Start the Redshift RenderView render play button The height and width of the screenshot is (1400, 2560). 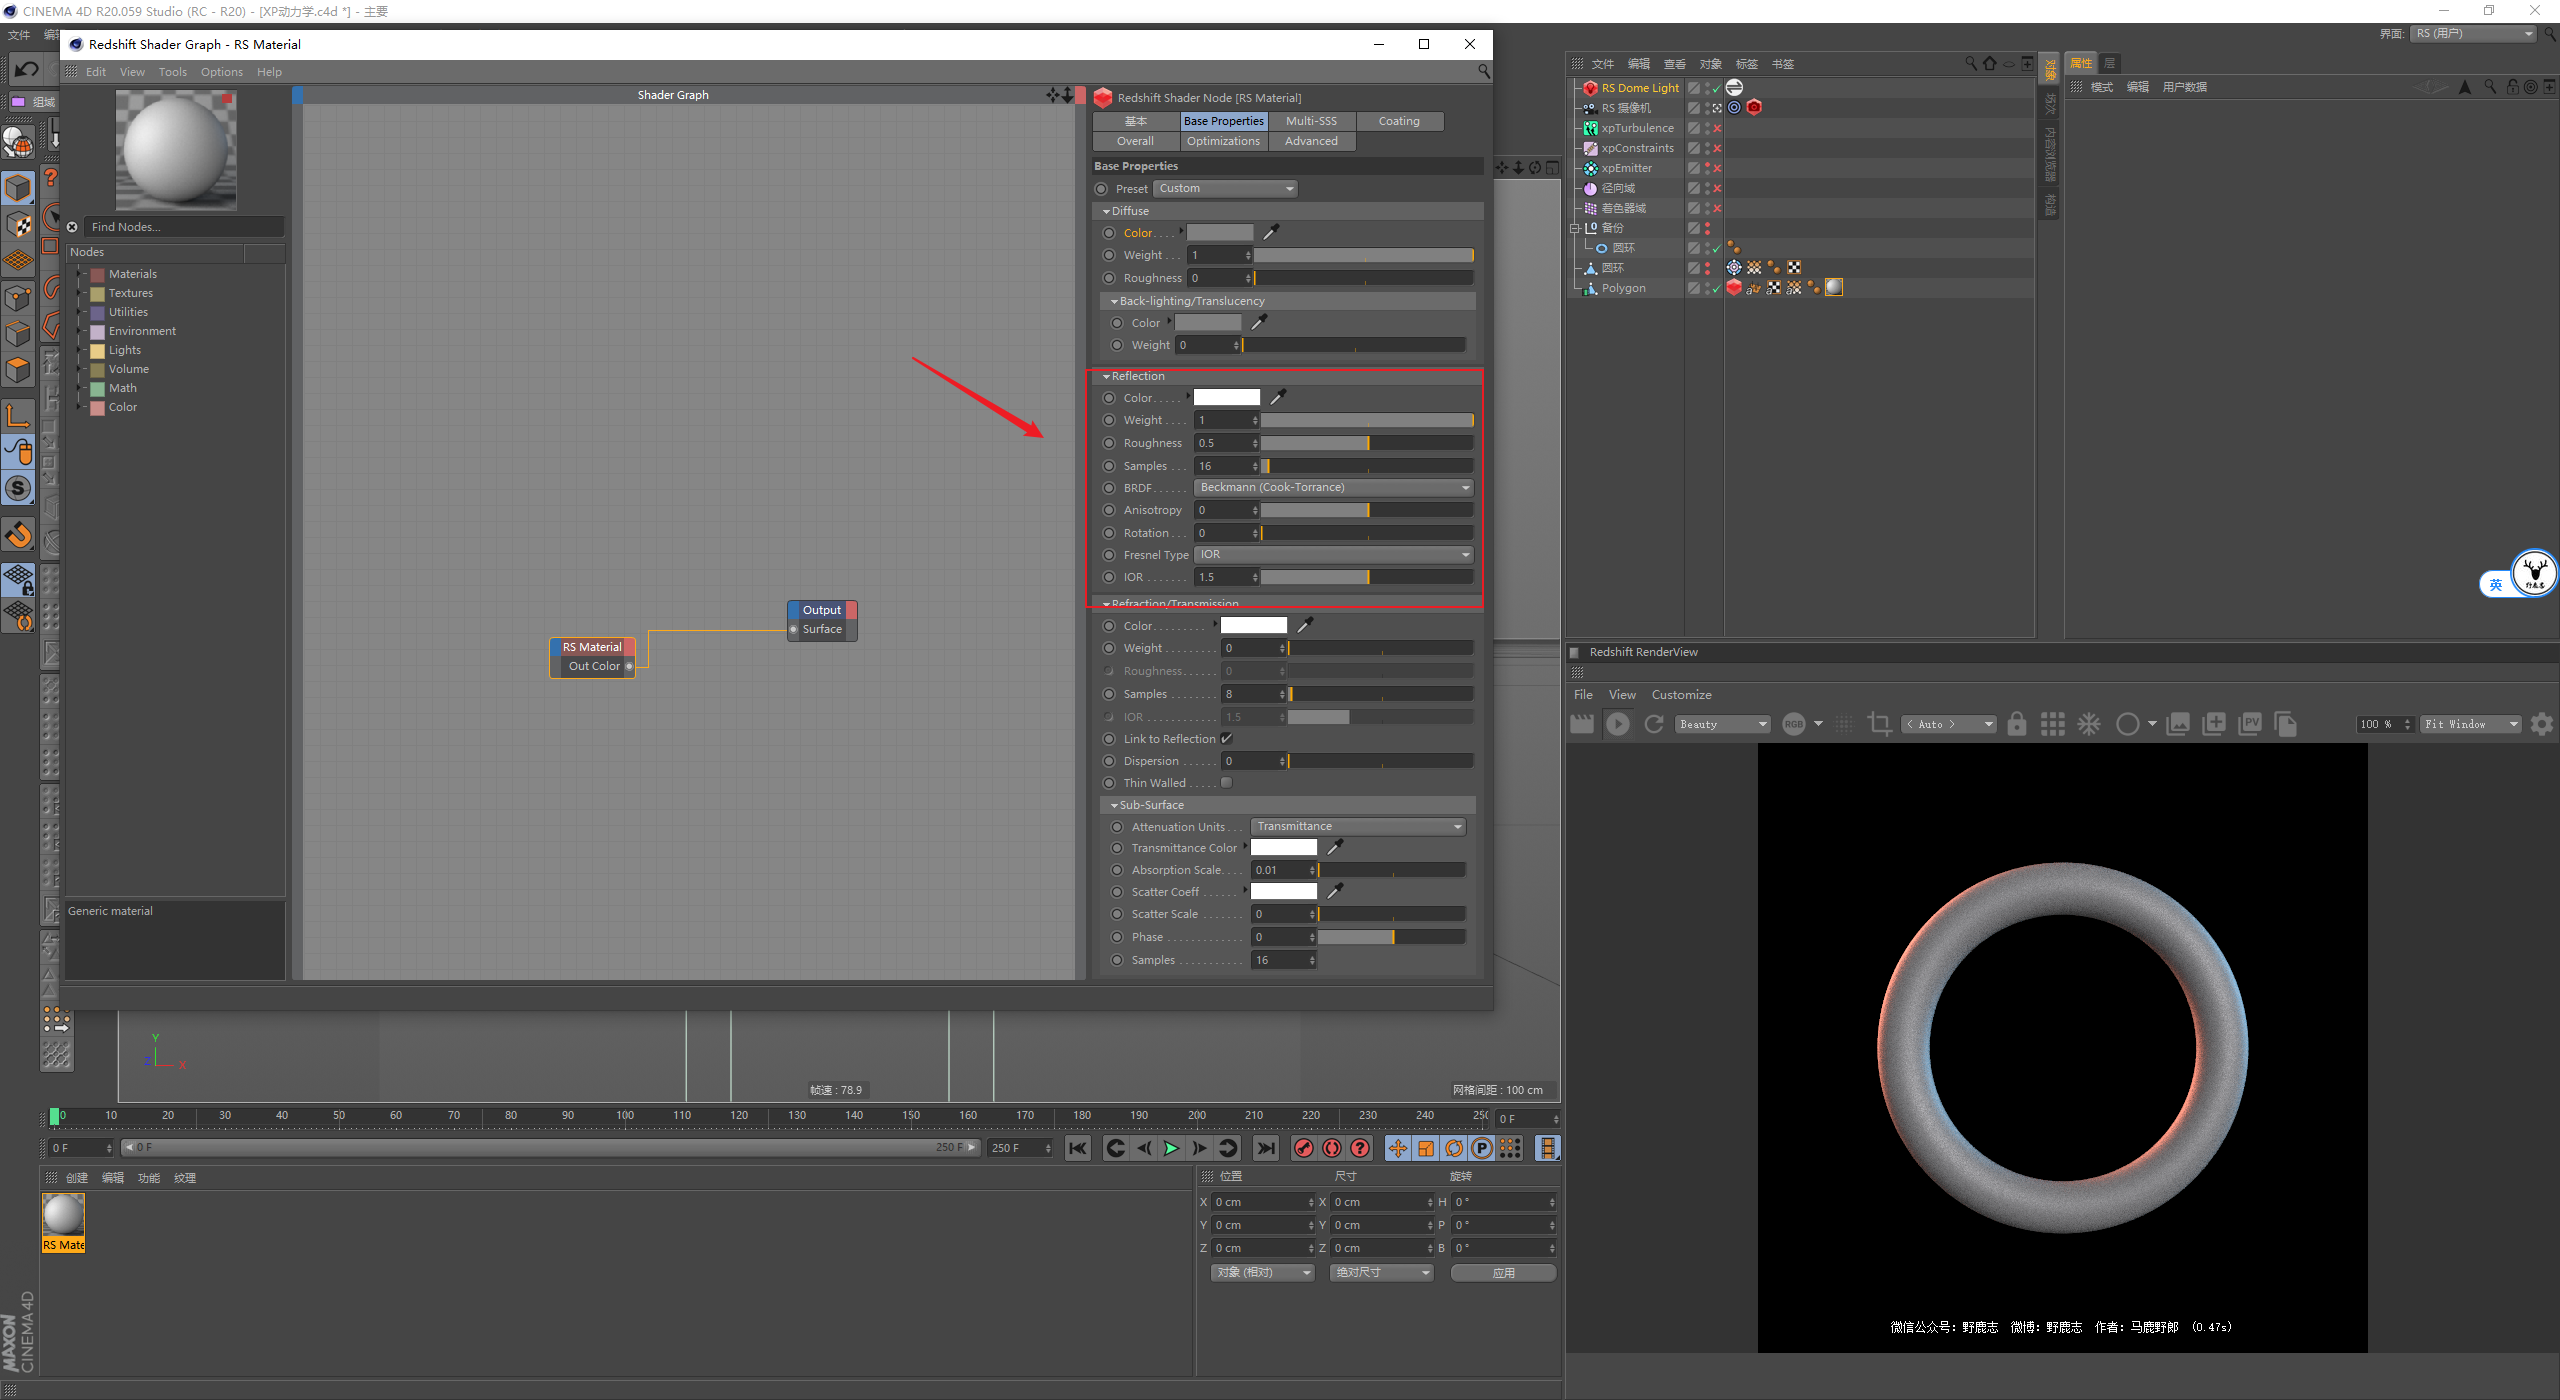coord(1617,724)
